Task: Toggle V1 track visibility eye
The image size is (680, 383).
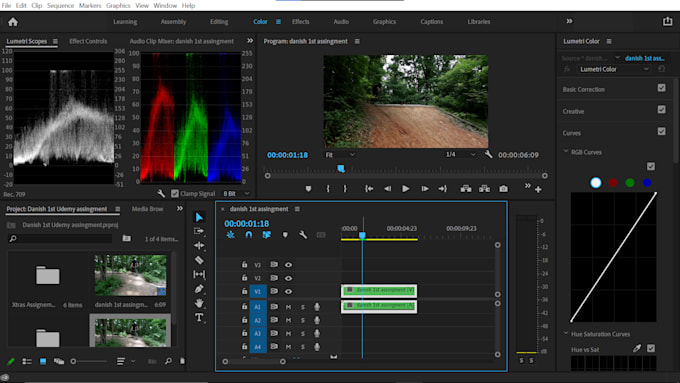Action: coord(288,291)
